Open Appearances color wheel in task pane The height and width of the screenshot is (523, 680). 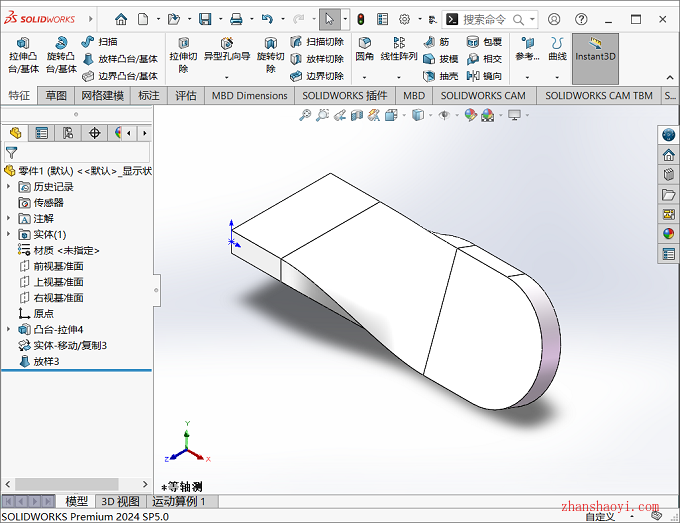click(668, 234)
